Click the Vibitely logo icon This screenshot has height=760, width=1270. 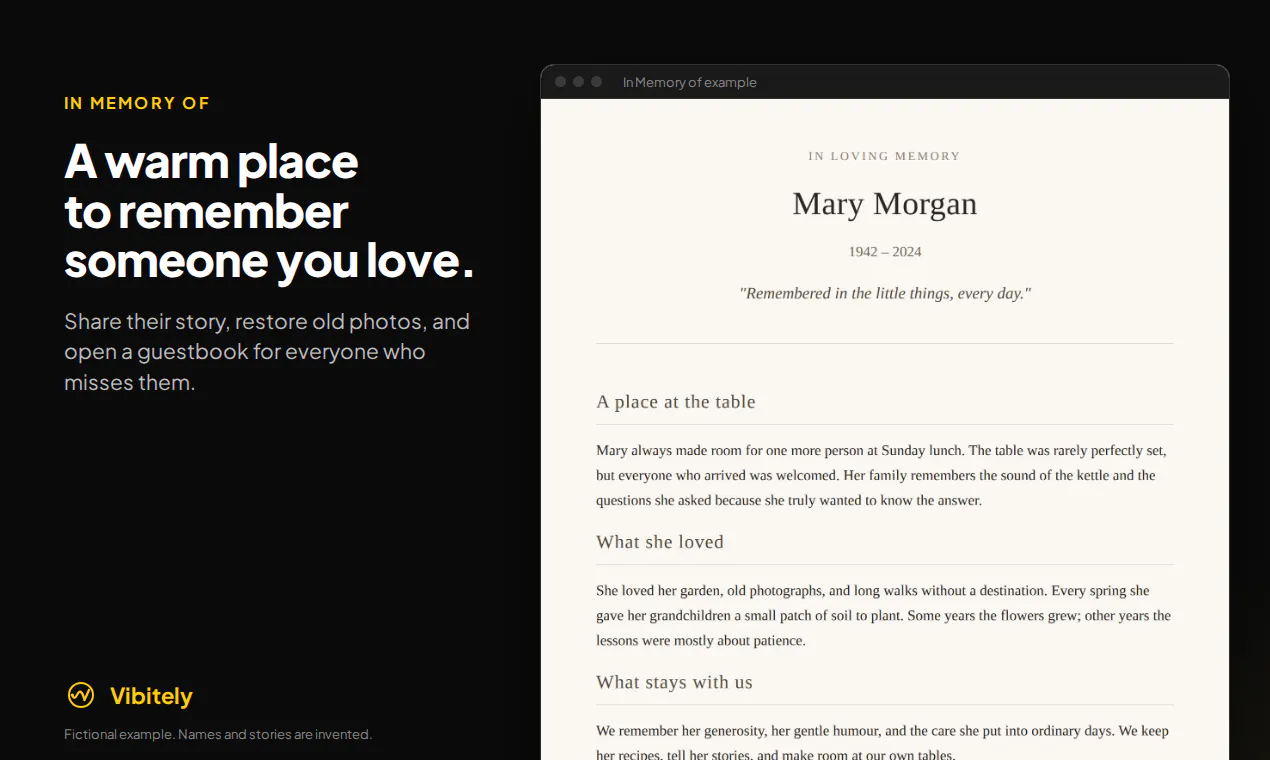point(81,695)
